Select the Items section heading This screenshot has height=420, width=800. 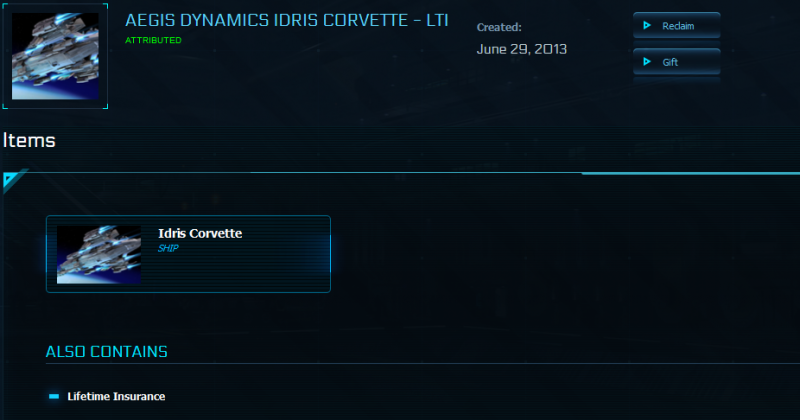tap(28, 140)
